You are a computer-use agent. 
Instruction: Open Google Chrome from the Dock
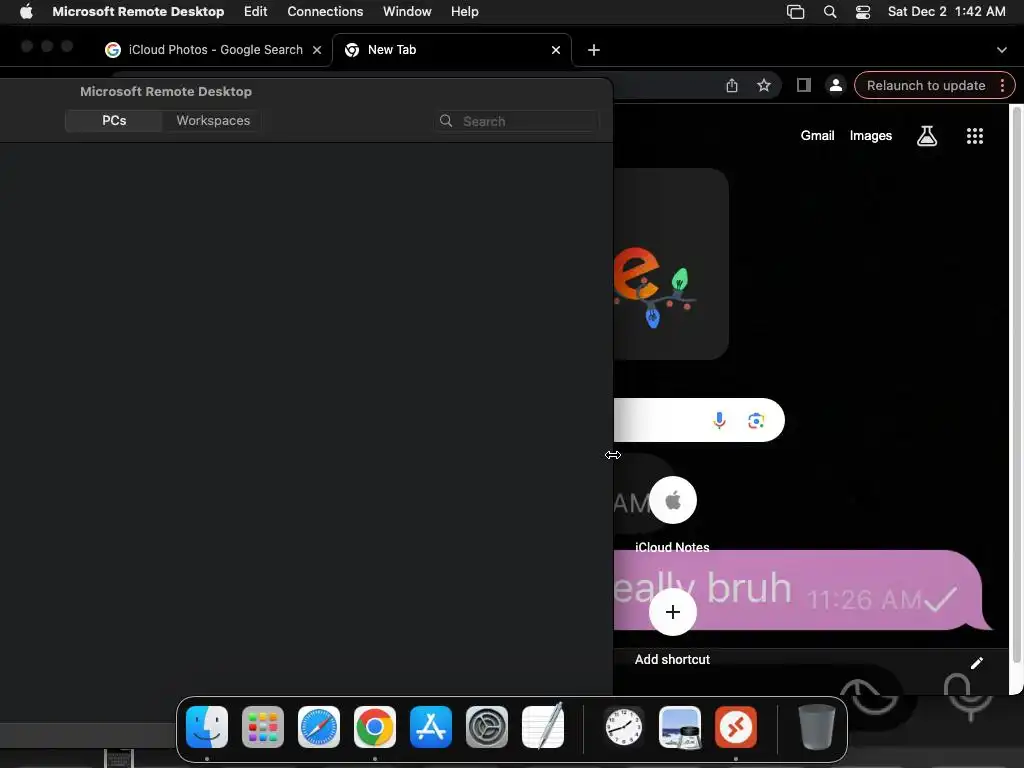pyautogui.click(x=375, y=727)
